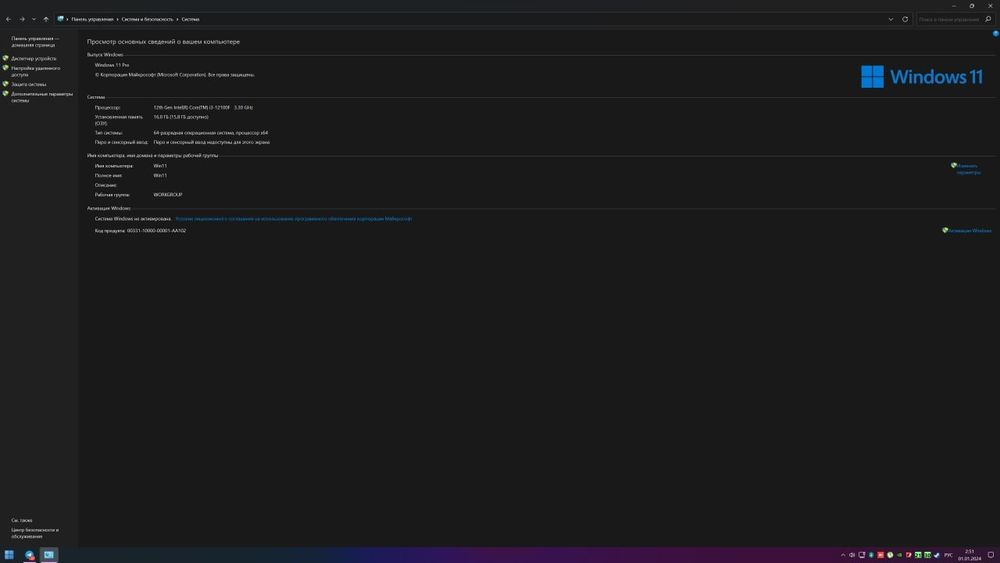The image size is (1000, 563).
Task: Expand chevron after Панель управления breadcrumb
Action: pos(117,19)
